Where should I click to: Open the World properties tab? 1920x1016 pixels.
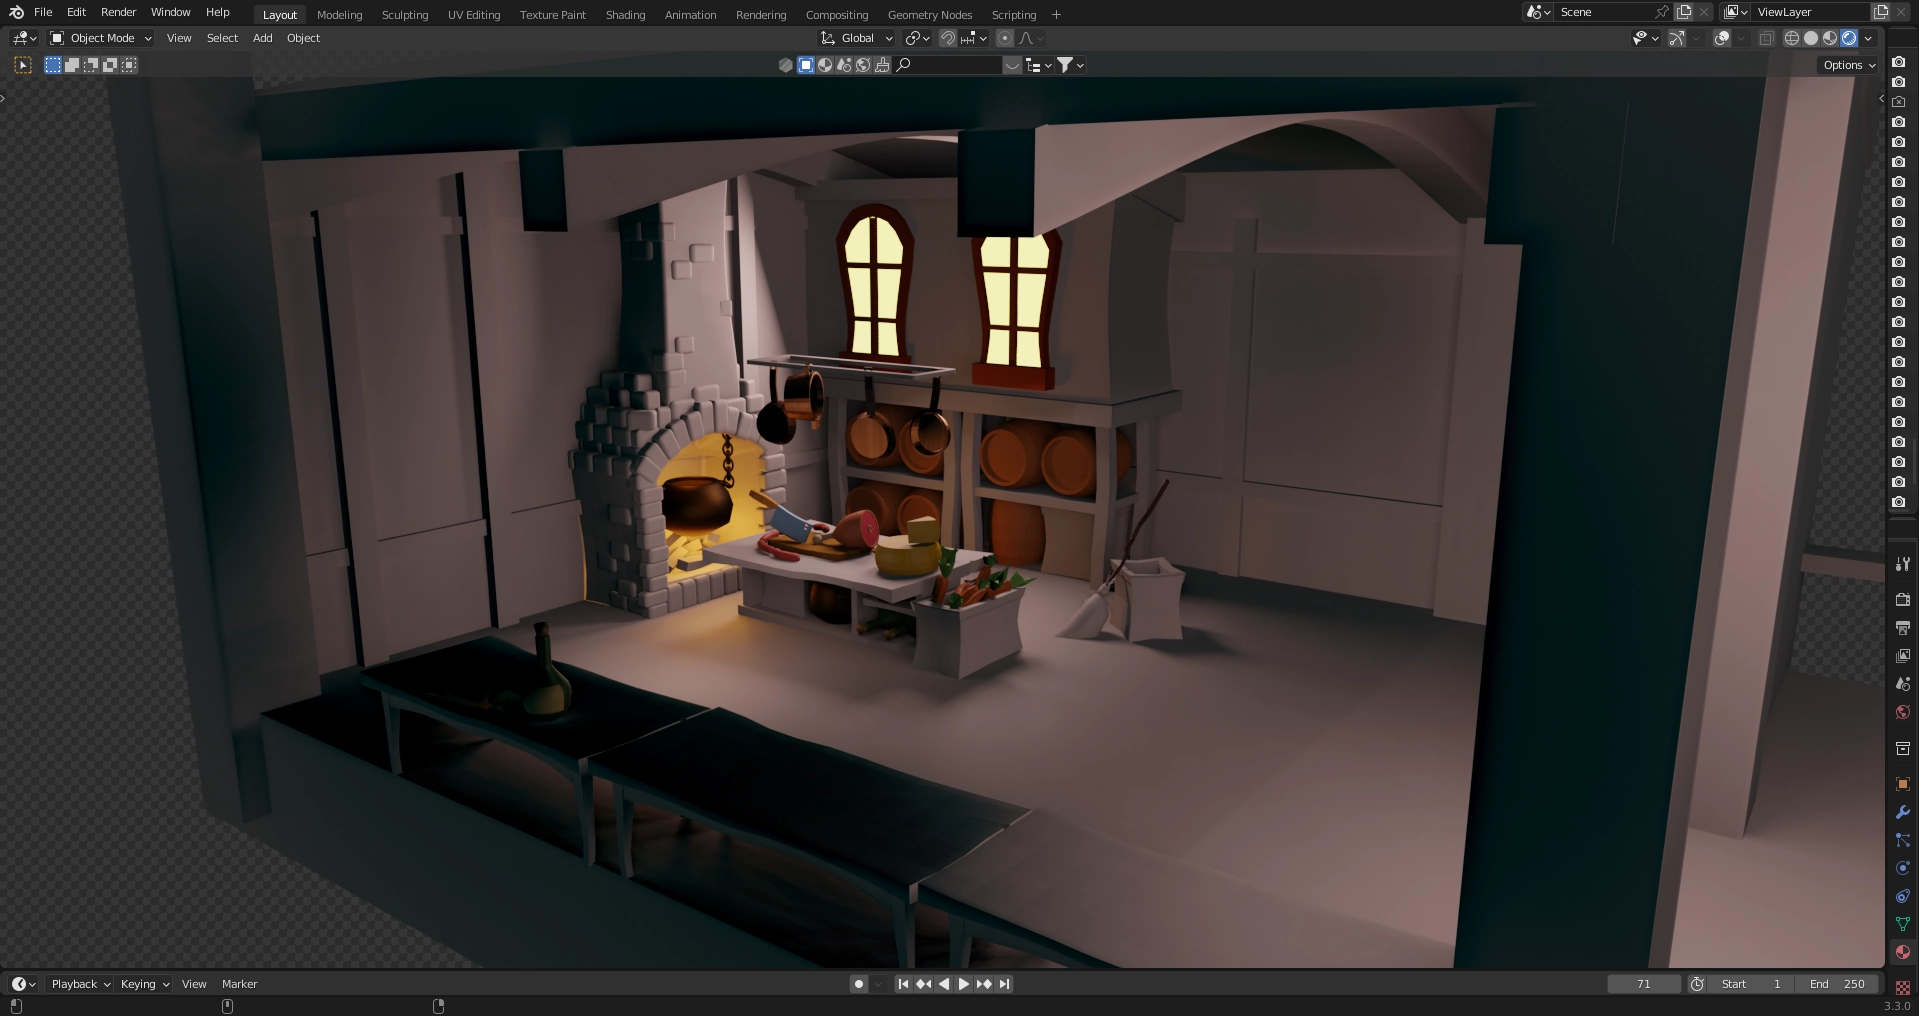click(1902, 712)
